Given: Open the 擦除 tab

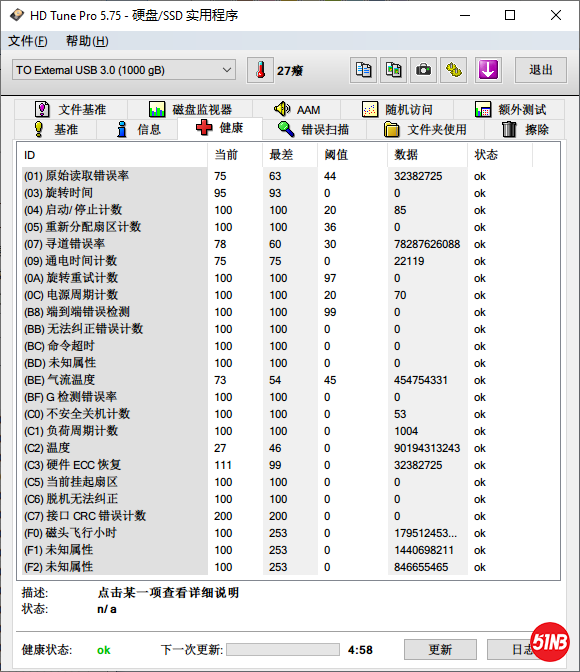Looking at the screenshot, I should 525,129.
